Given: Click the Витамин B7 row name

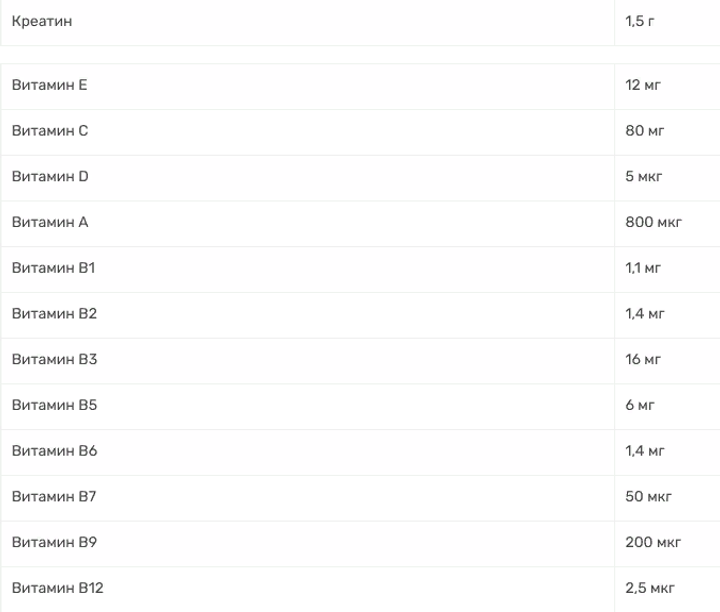Looking at the screenshot, I should click(54, 497).
